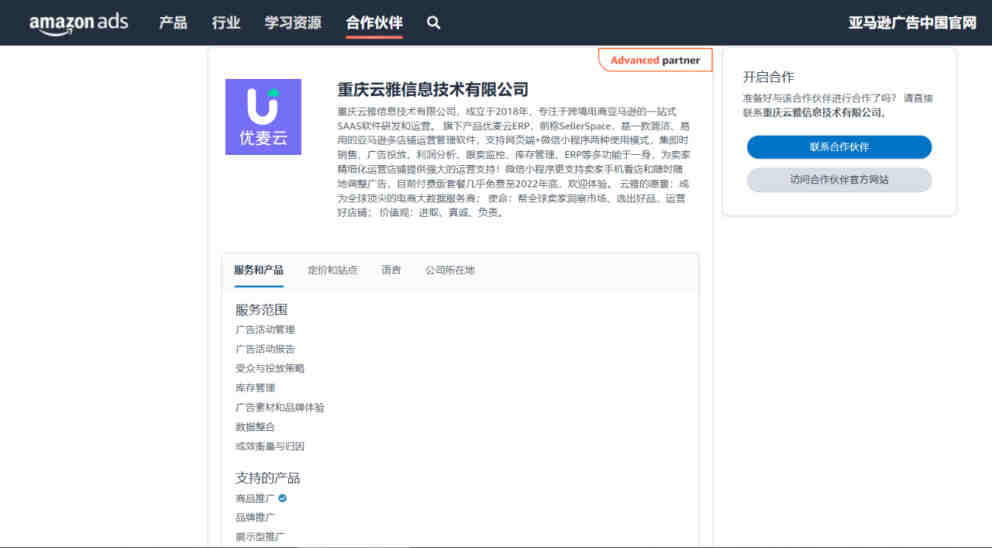
Task: Click the 展示型推广 product item
Action: tap(260, 537)
